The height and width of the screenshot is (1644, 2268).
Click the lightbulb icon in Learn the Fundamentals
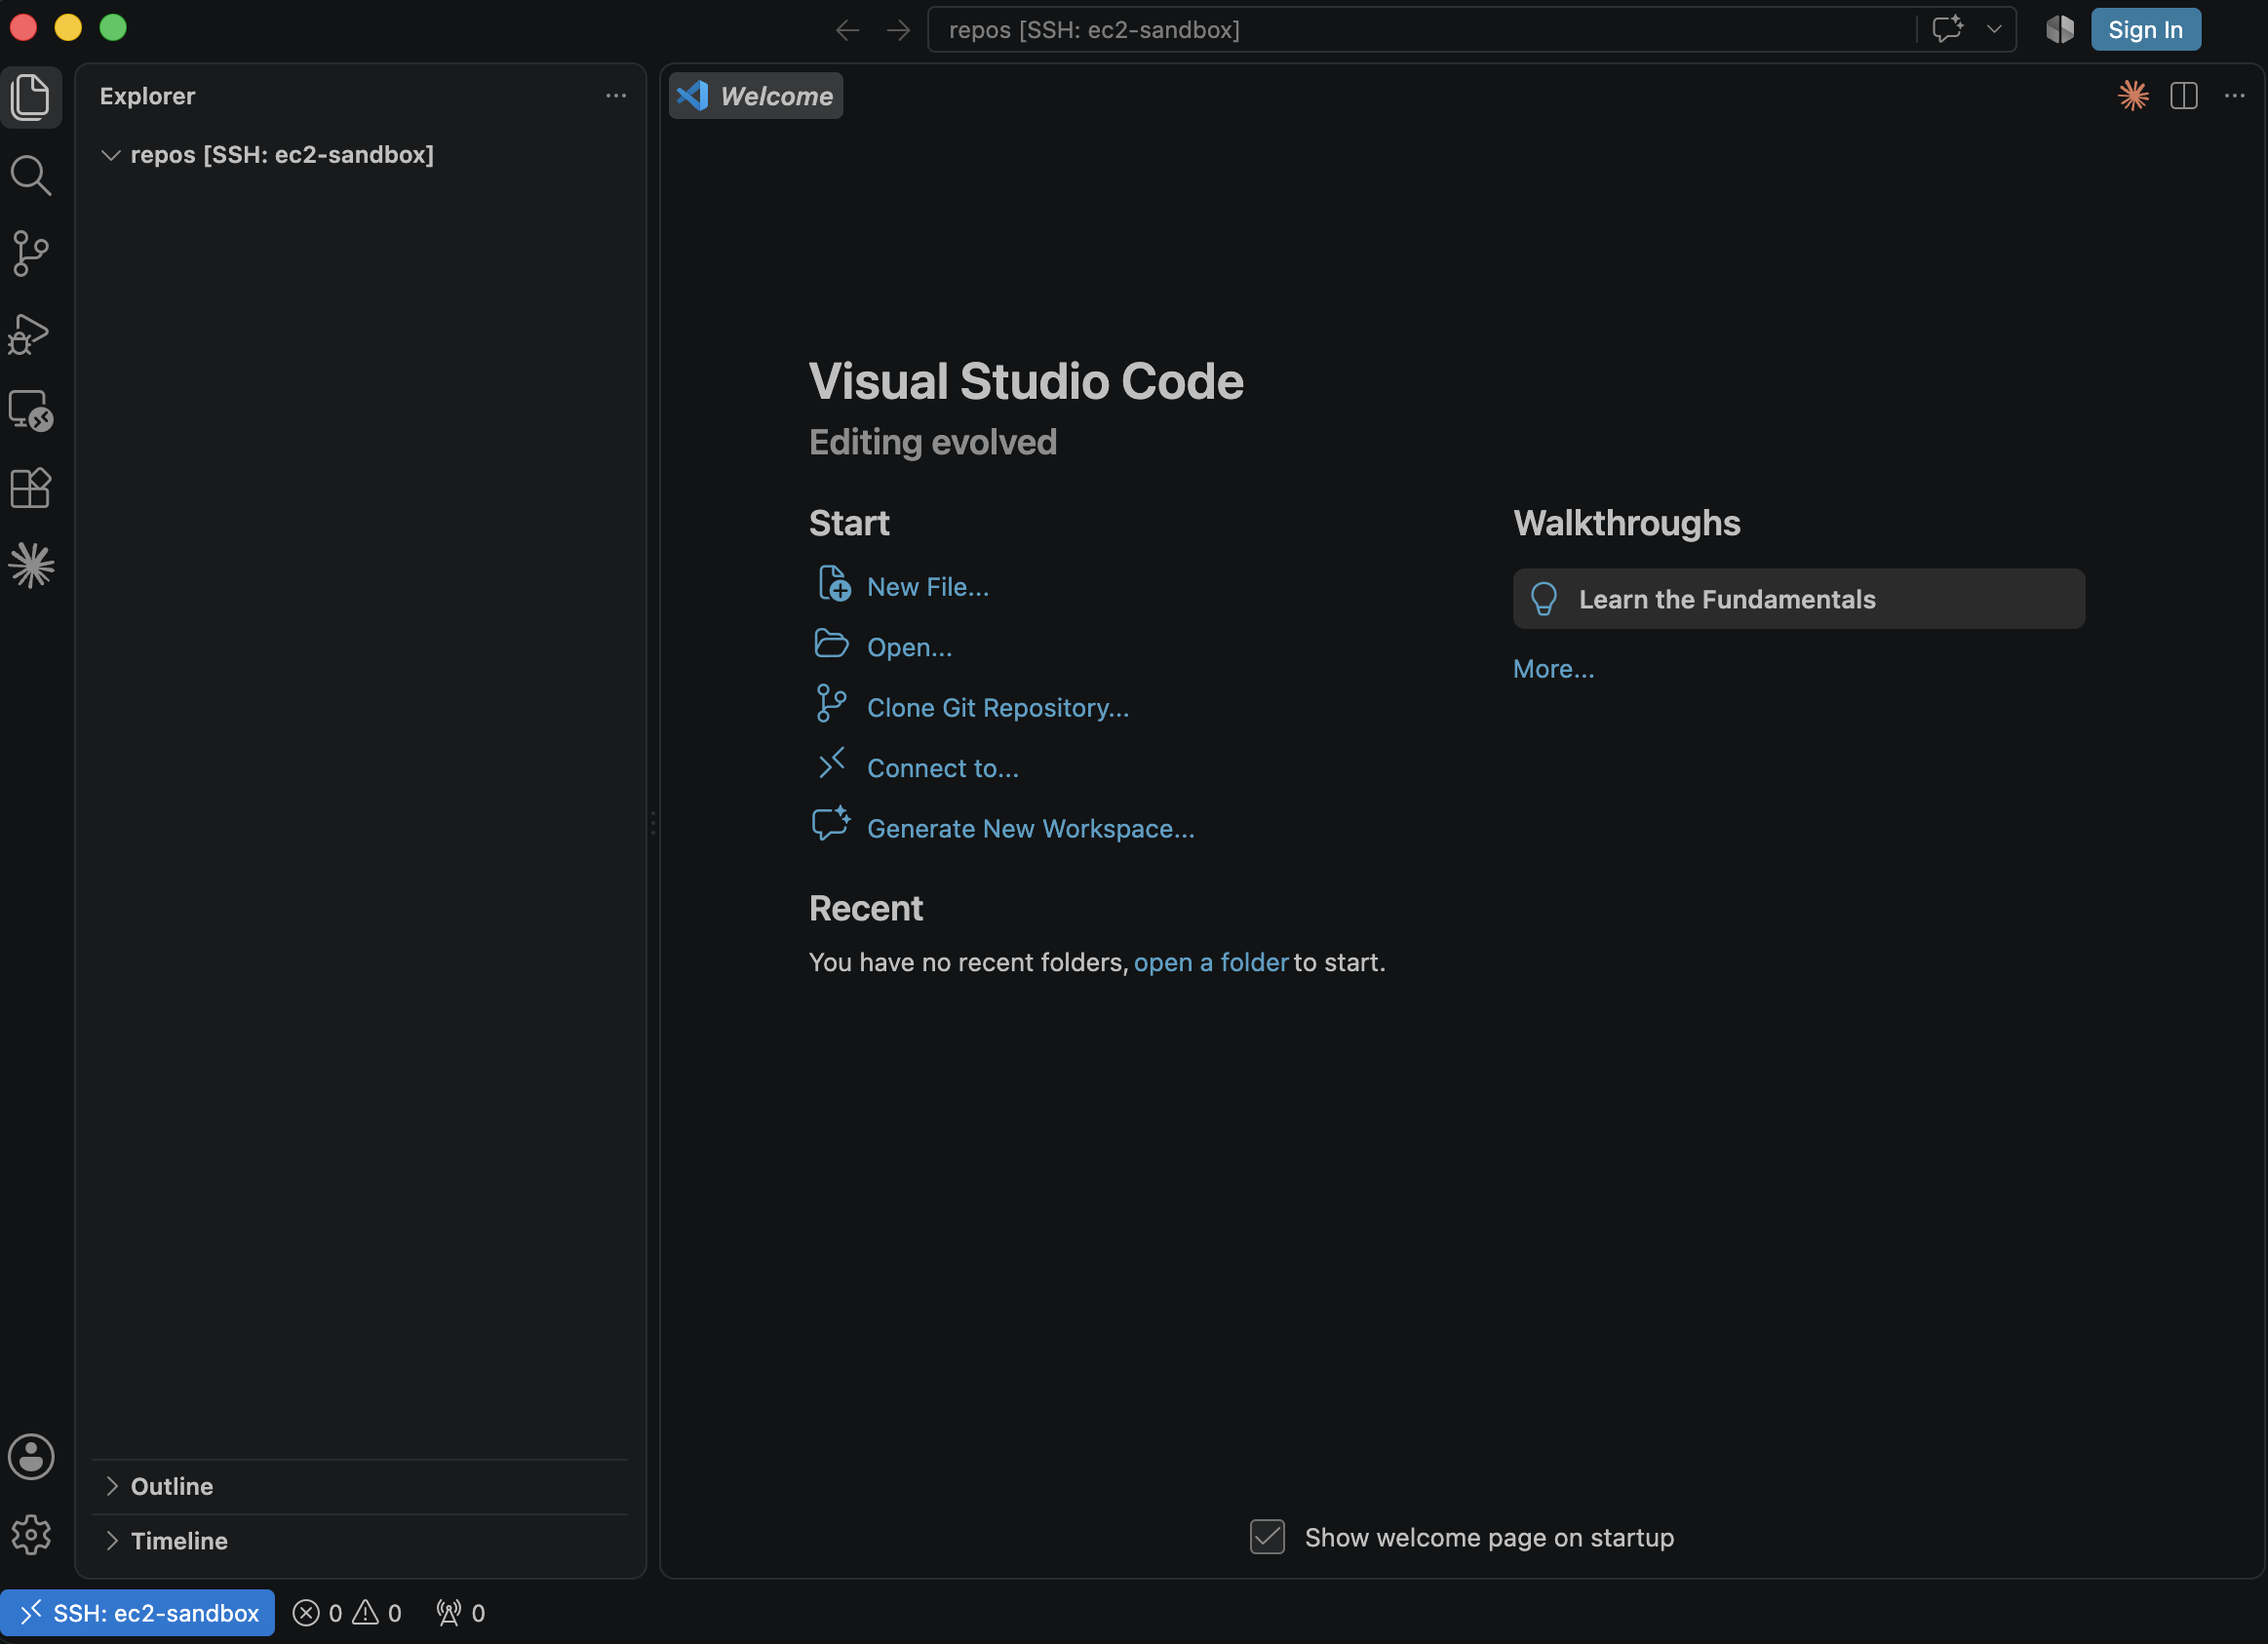point(1544,599)
